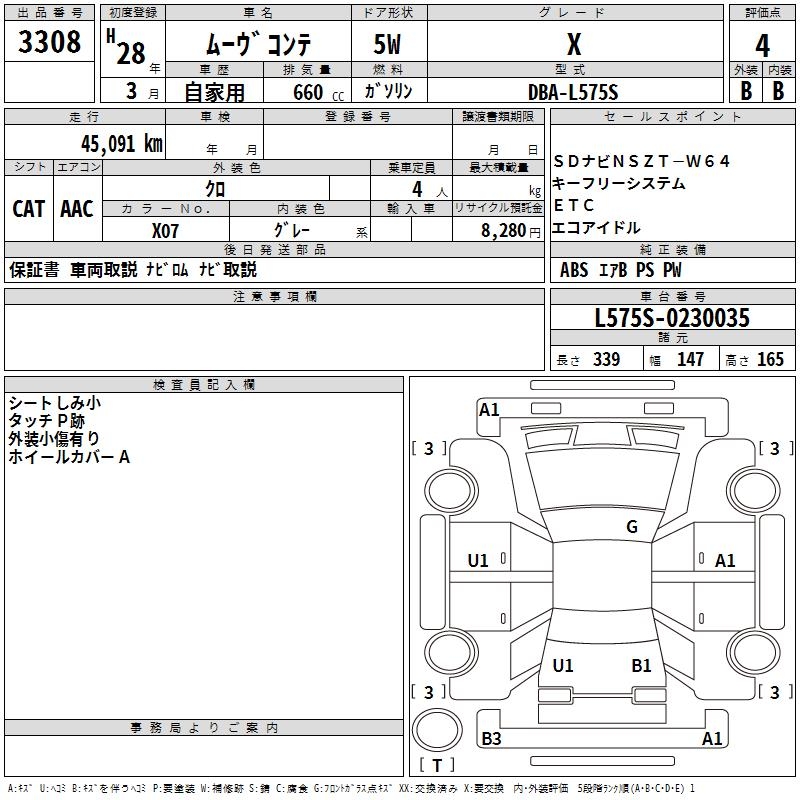
Task: Click the B grade under 外装
Action: pyautogui.click(x=746, y=91)
